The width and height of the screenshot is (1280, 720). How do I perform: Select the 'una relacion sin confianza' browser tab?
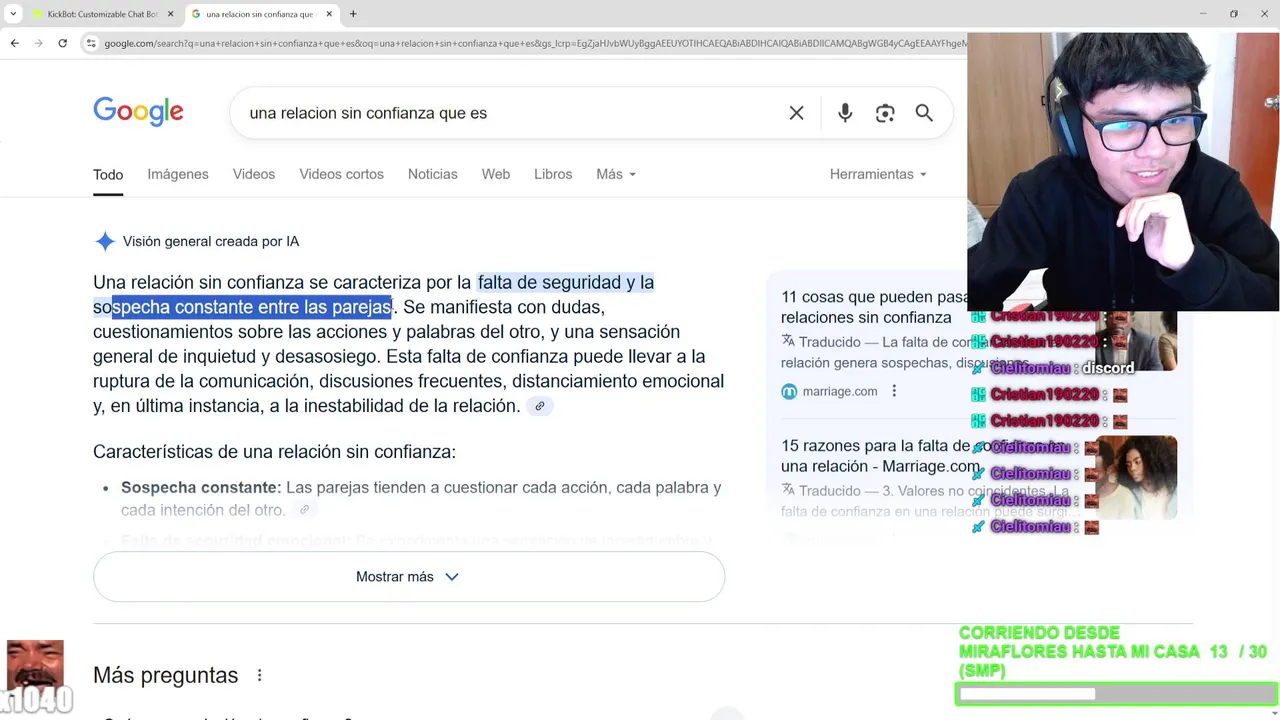coord(262,14)
